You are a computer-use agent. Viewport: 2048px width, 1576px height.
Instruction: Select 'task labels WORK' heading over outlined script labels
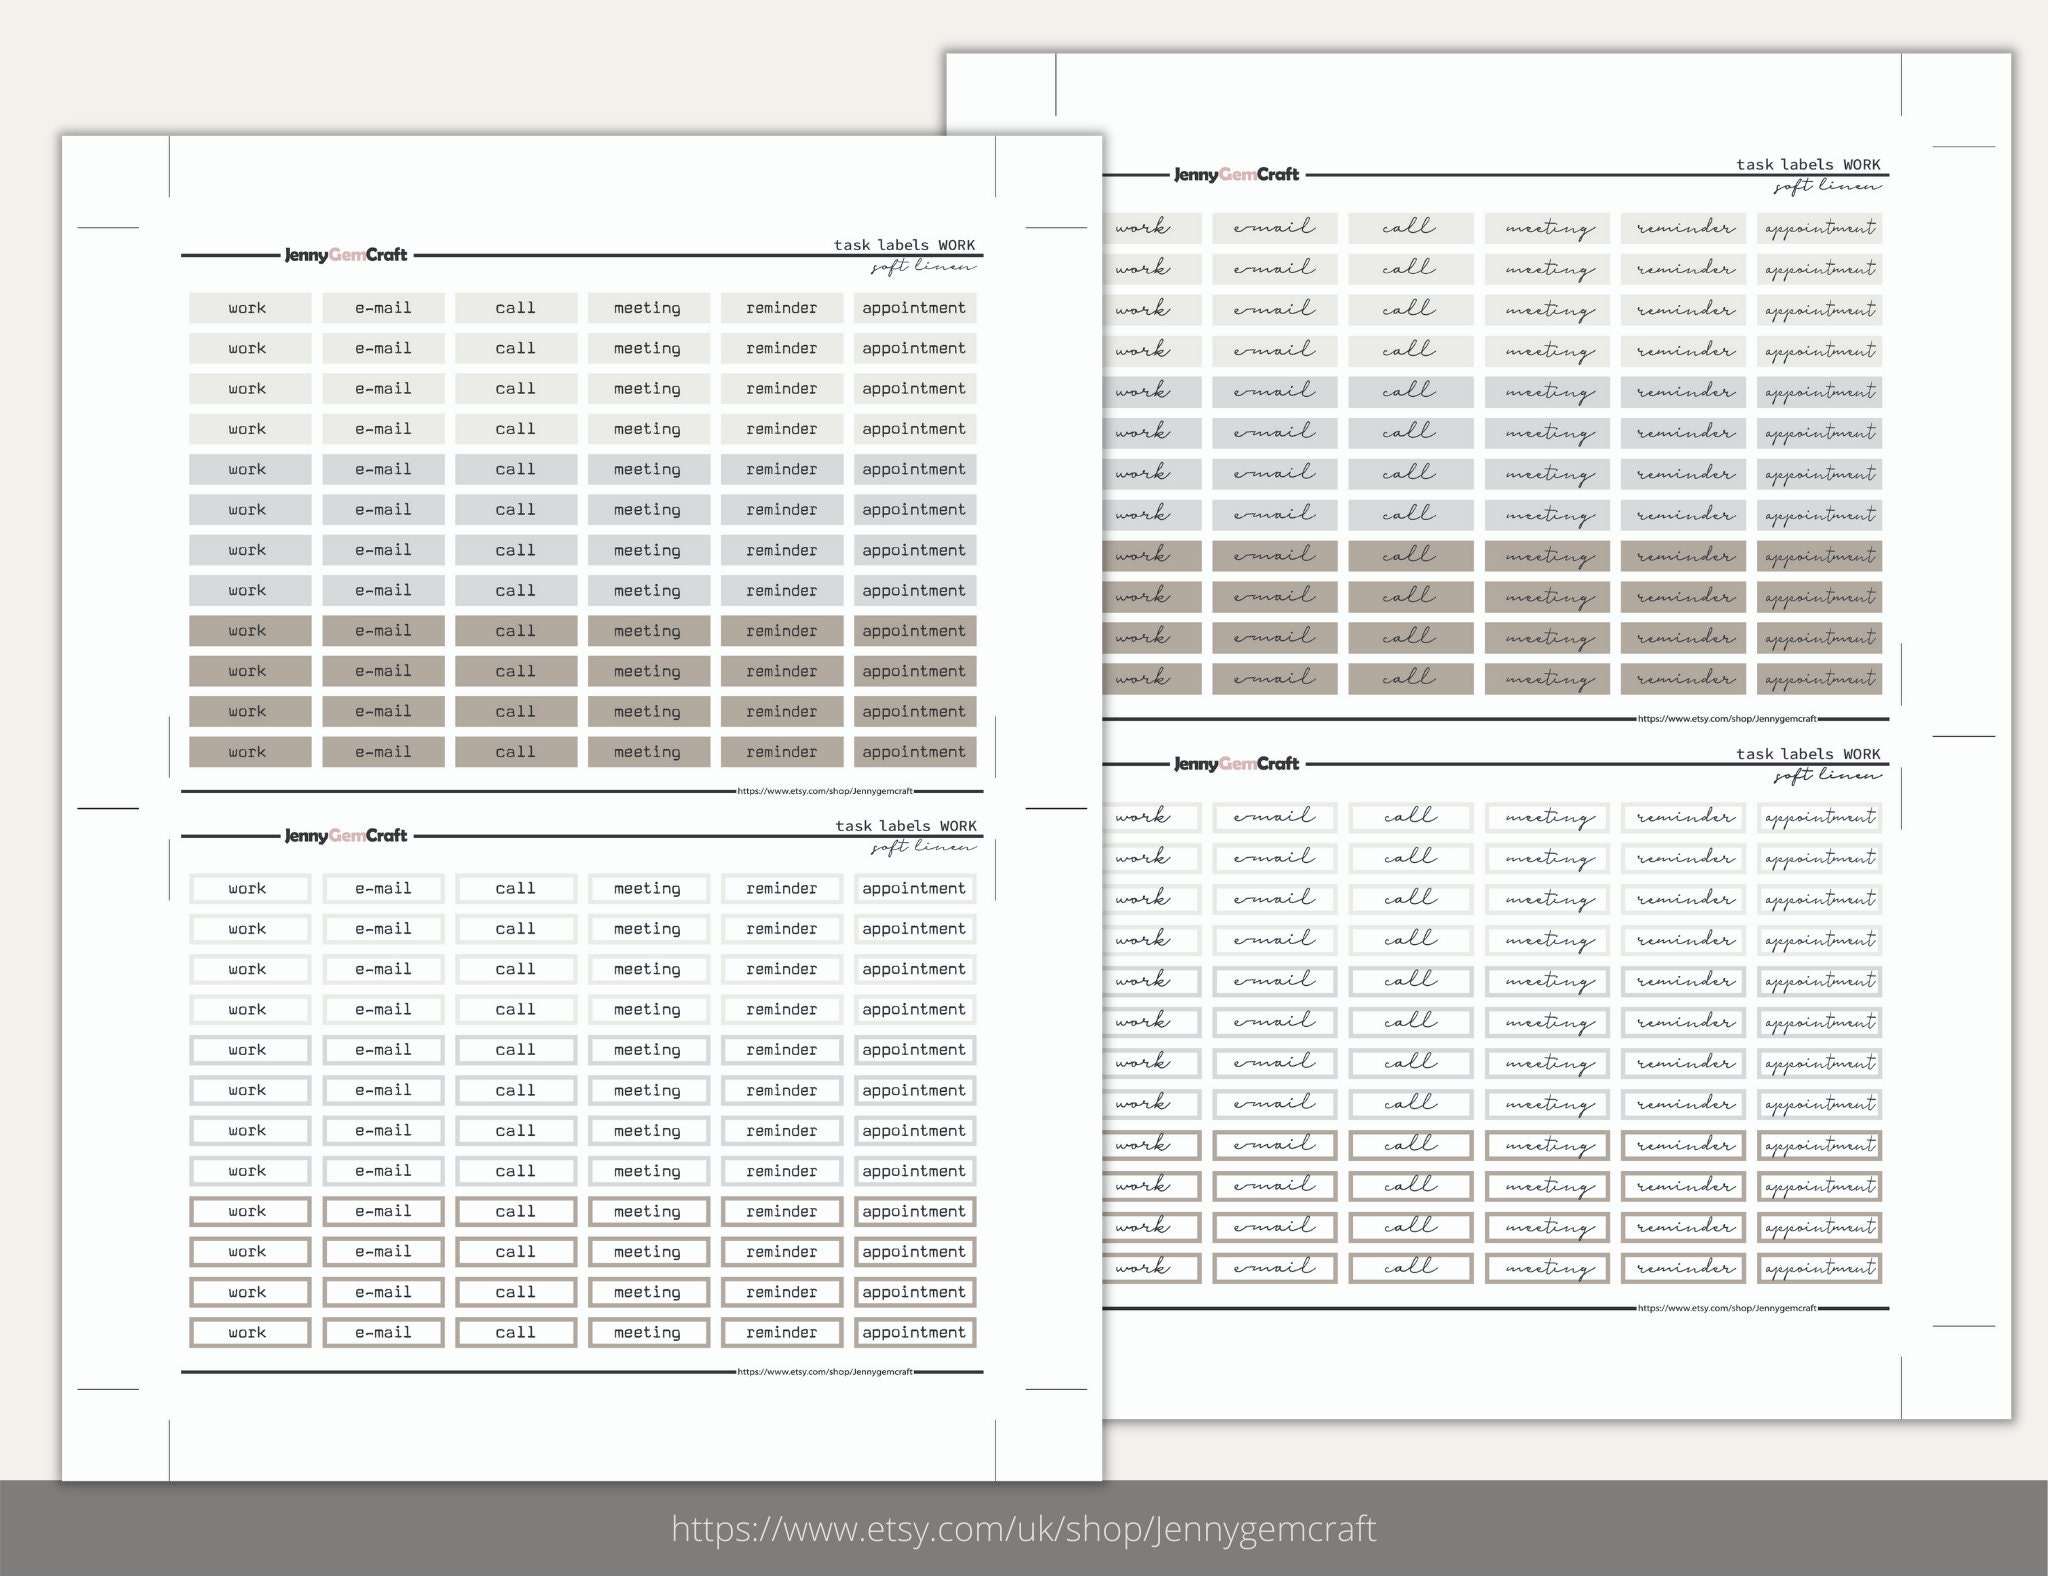[x=1808, y=754]
